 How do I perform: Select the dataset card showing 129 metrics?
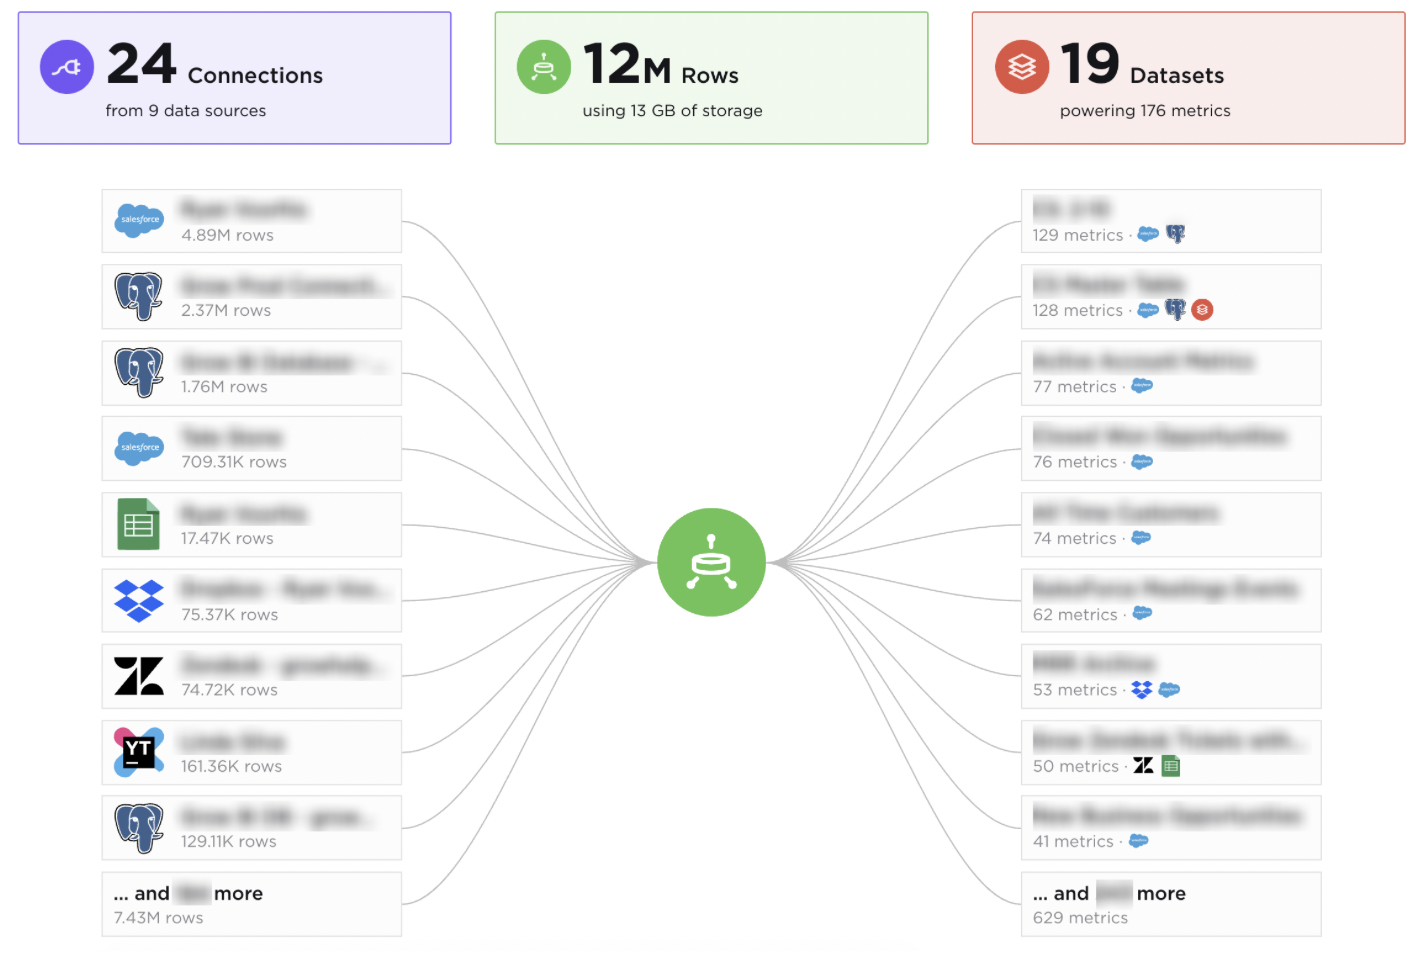coord(1170,221)
